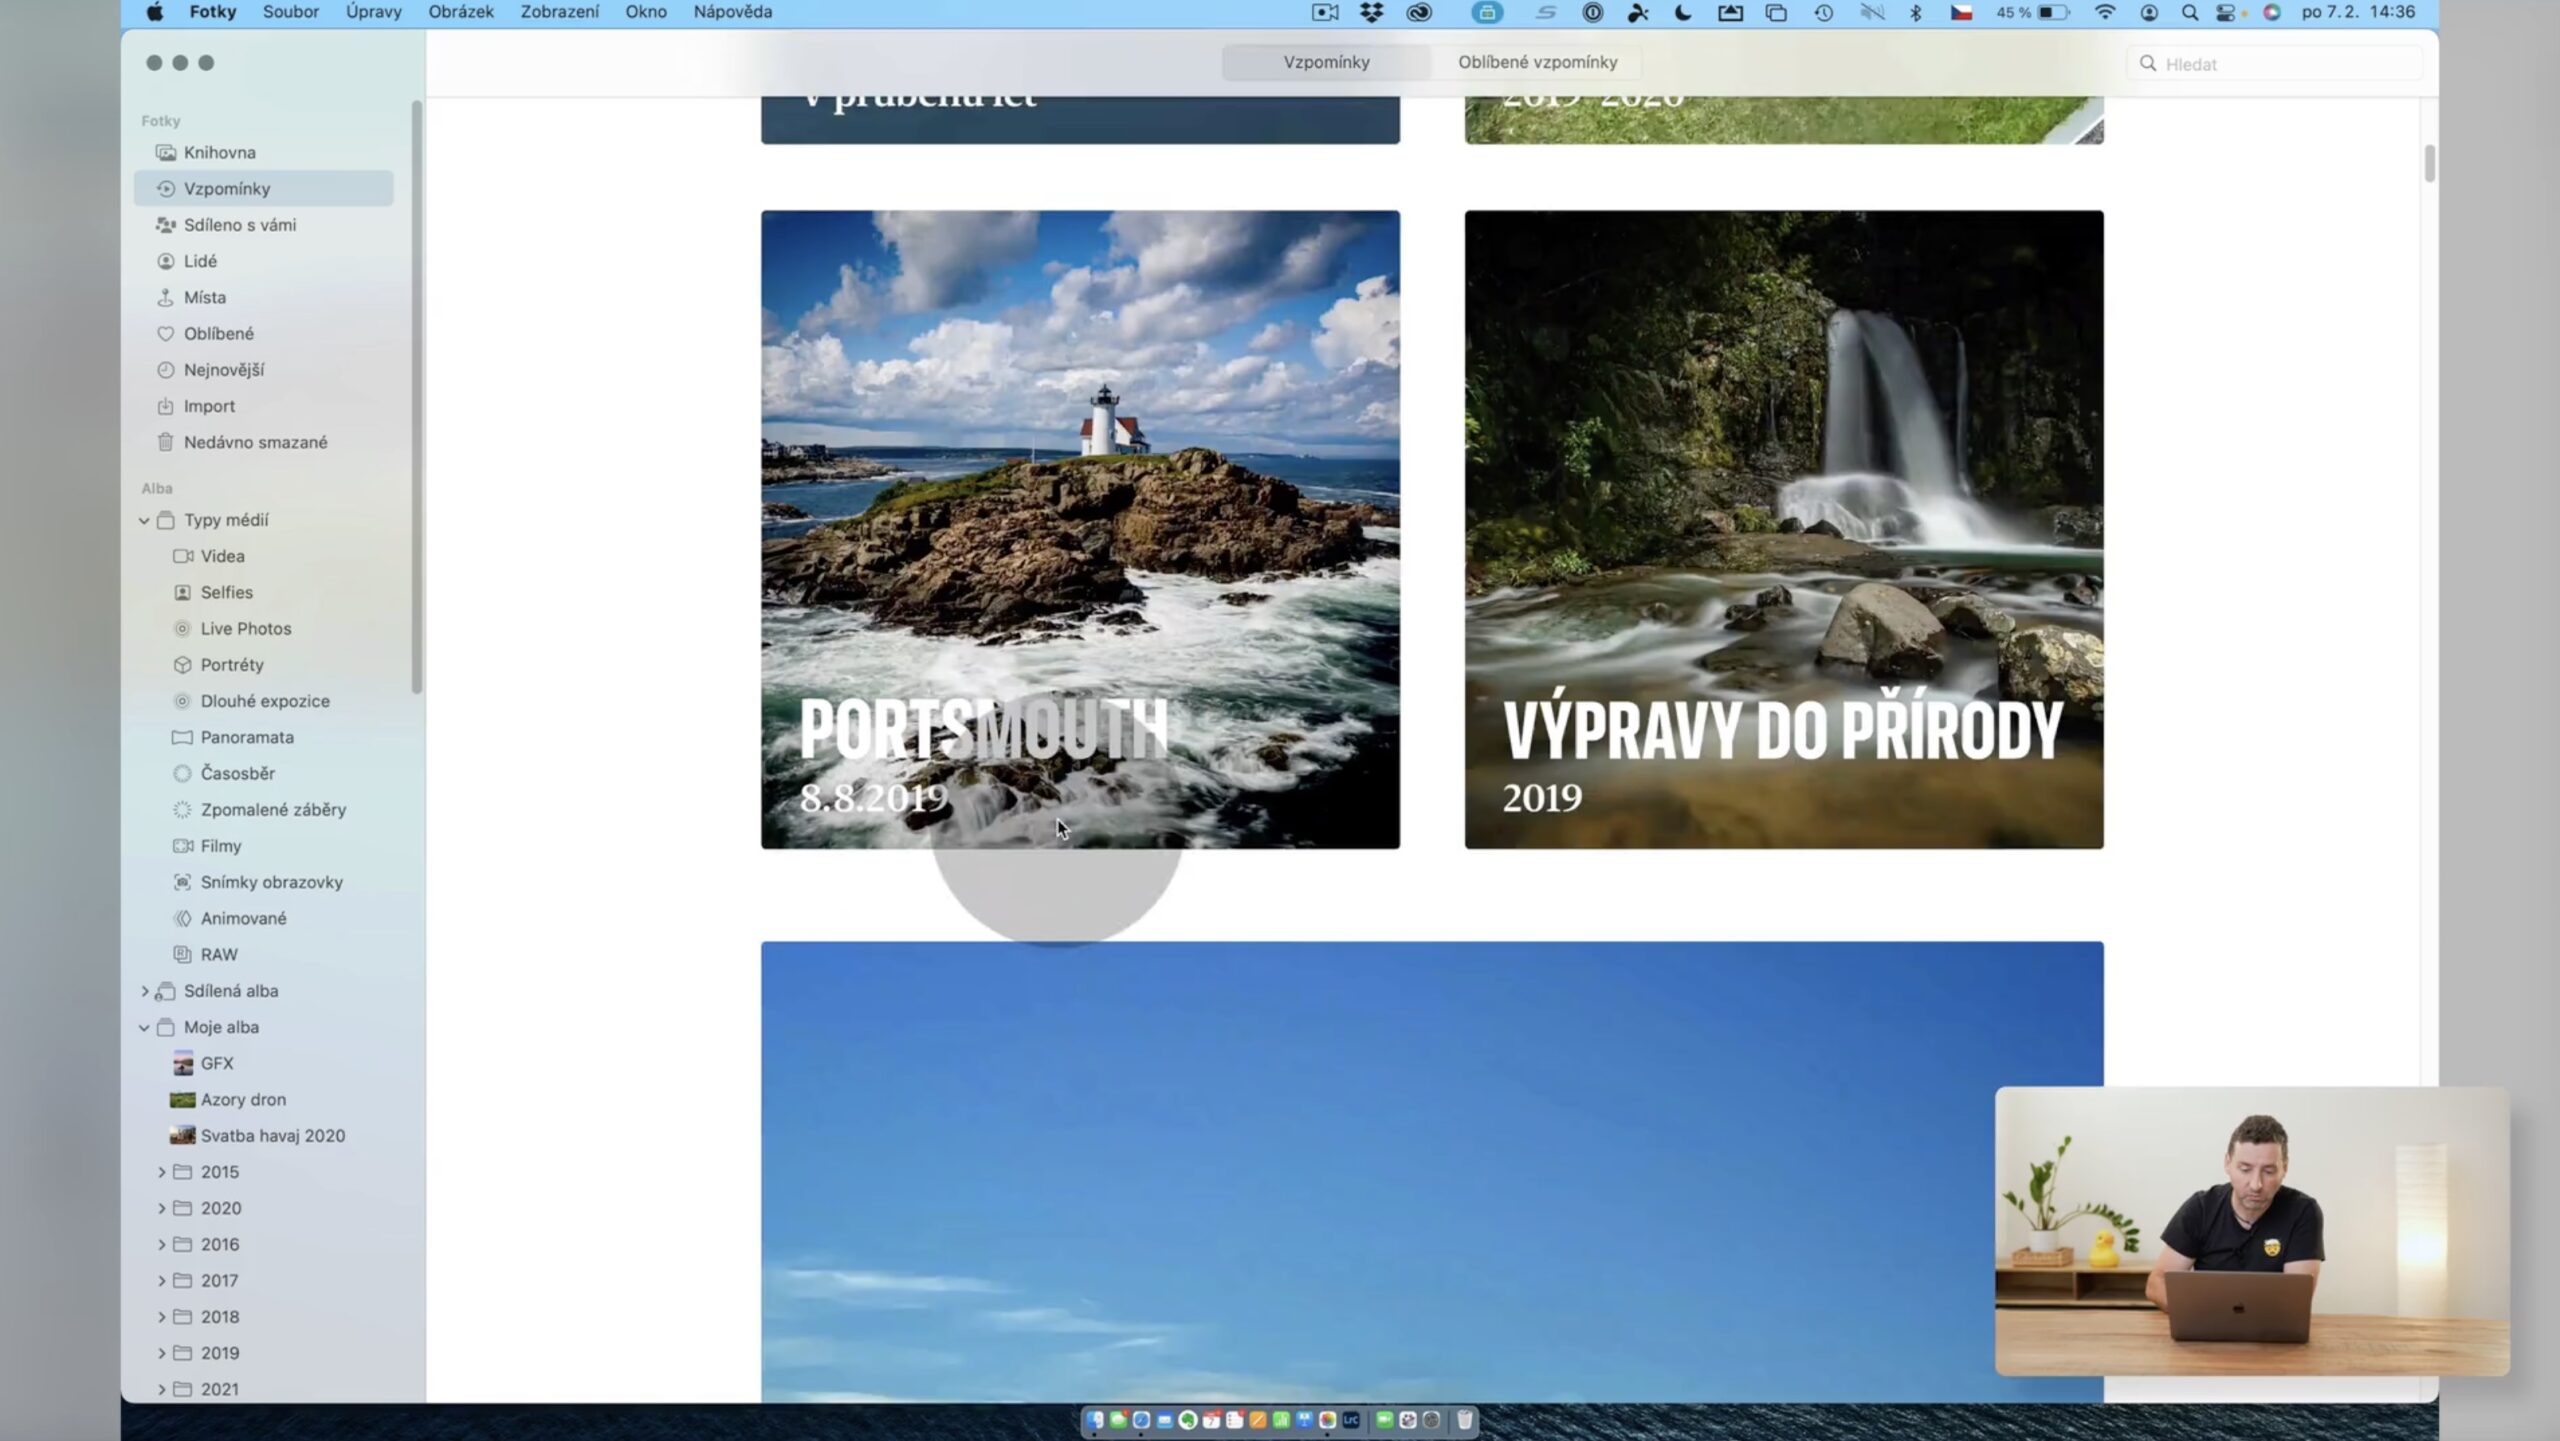Select Lidé people icon in sidebar
Viewport: 2560px width, 1441px height.
[x=166, y=261]
